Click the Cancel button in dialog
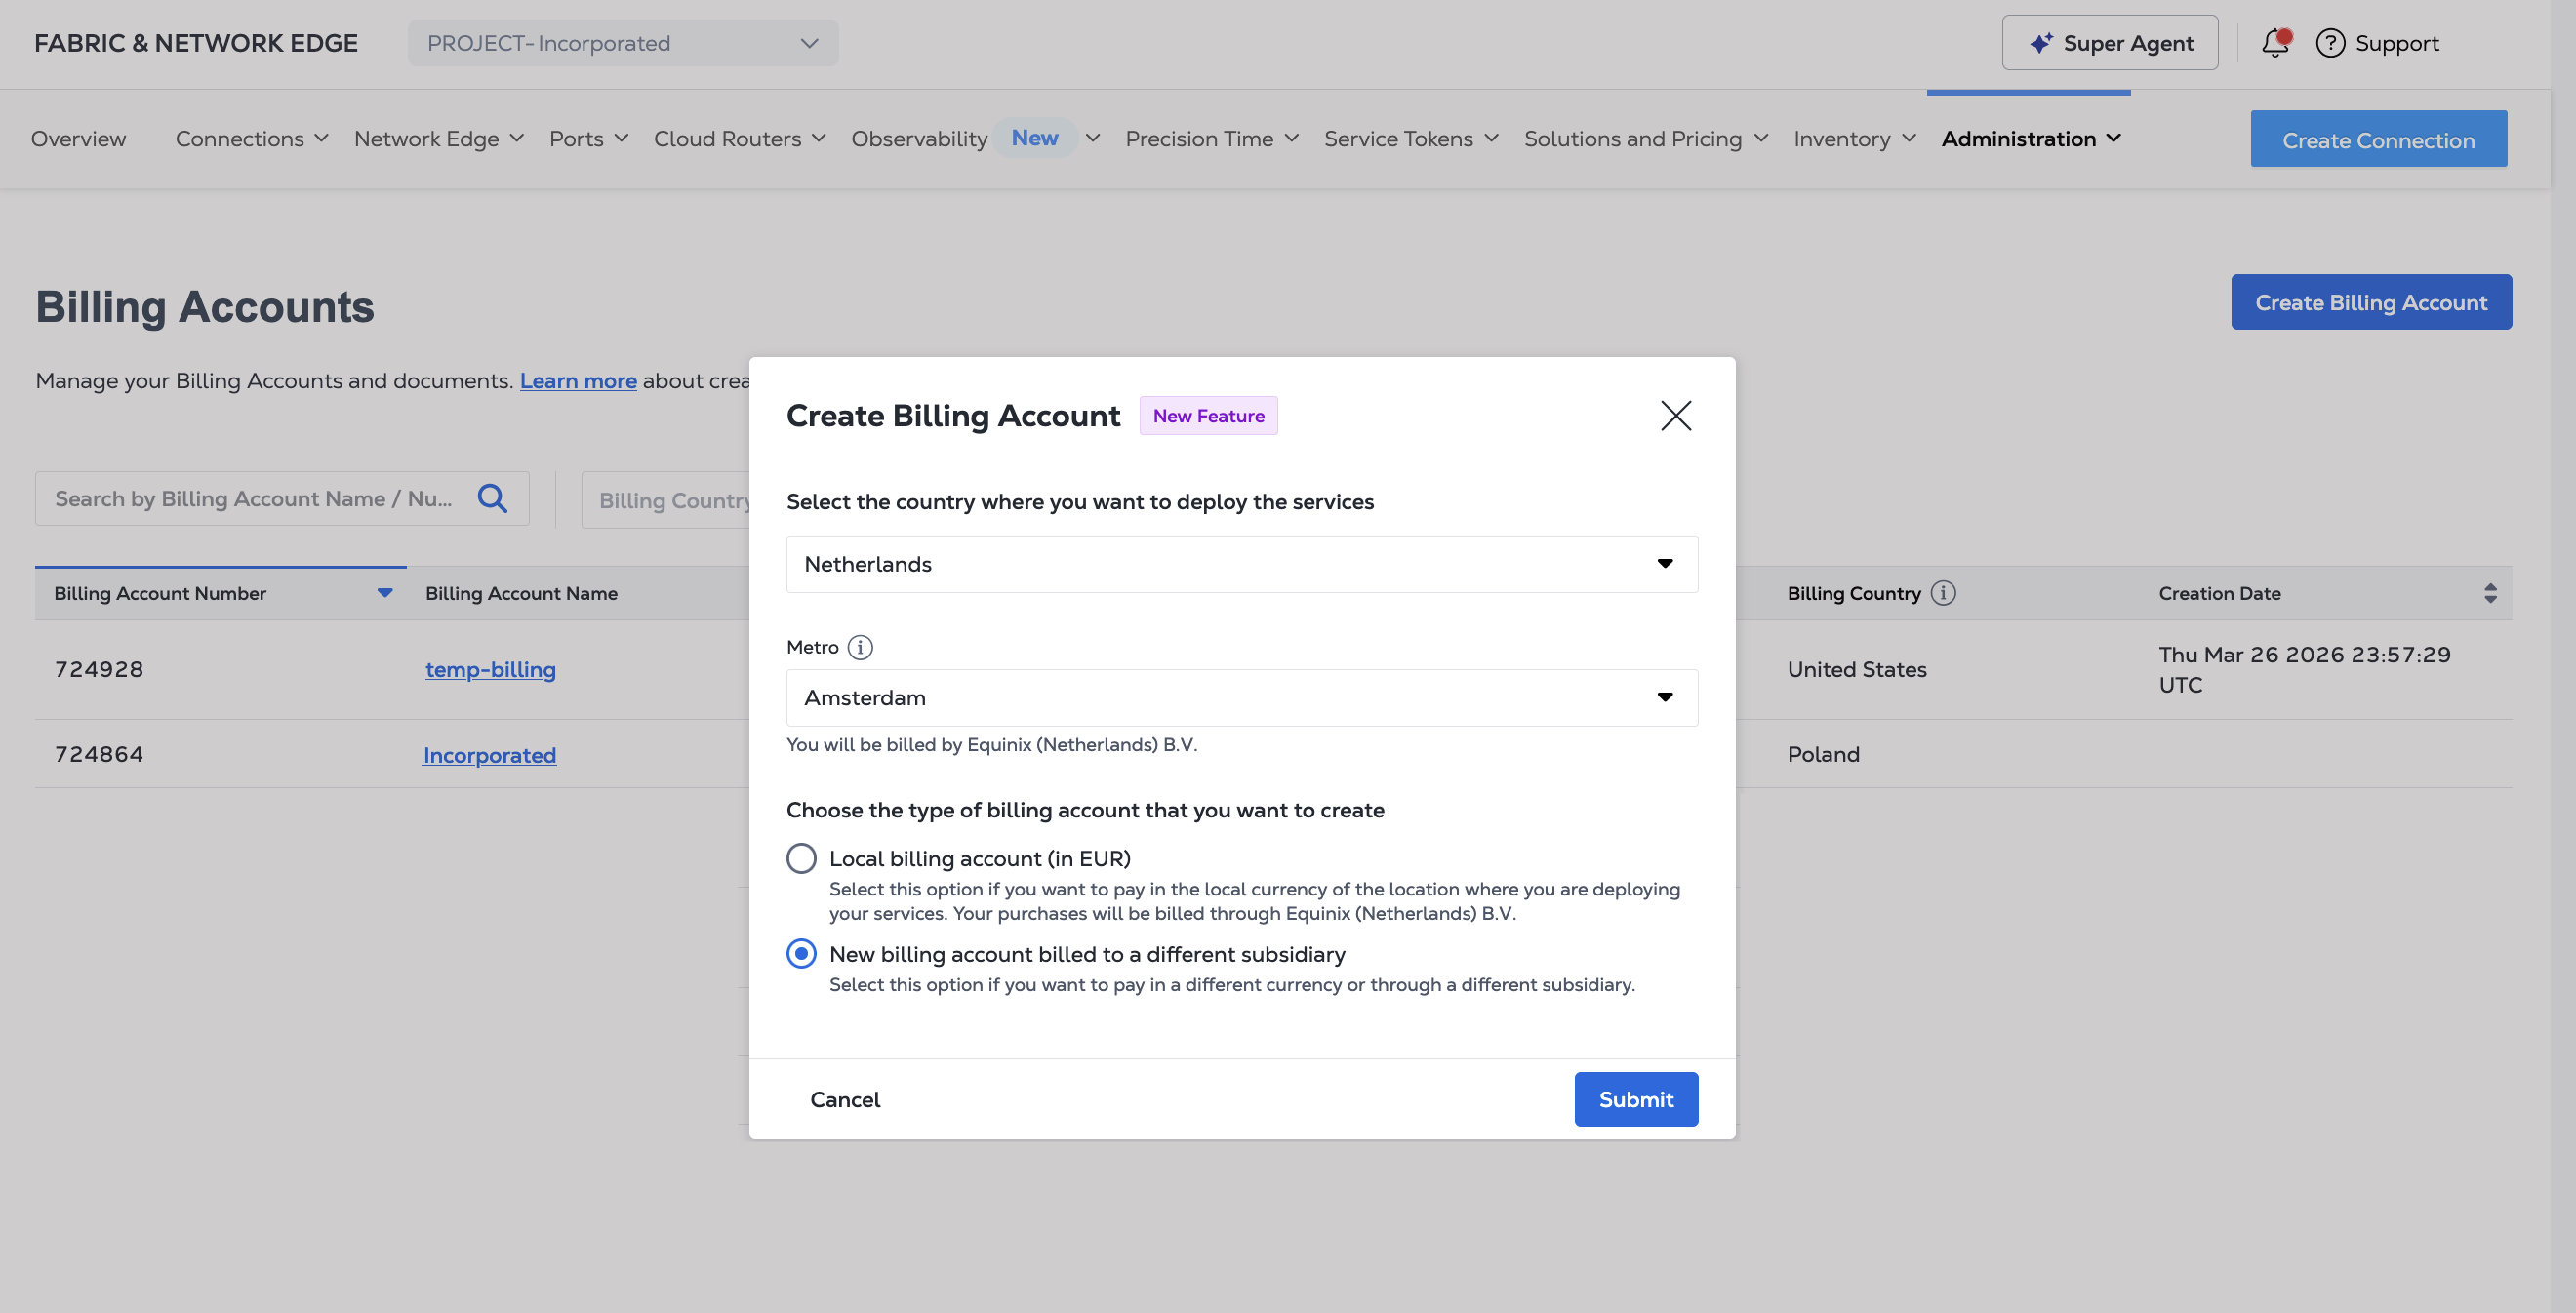 coord(844,1099)
